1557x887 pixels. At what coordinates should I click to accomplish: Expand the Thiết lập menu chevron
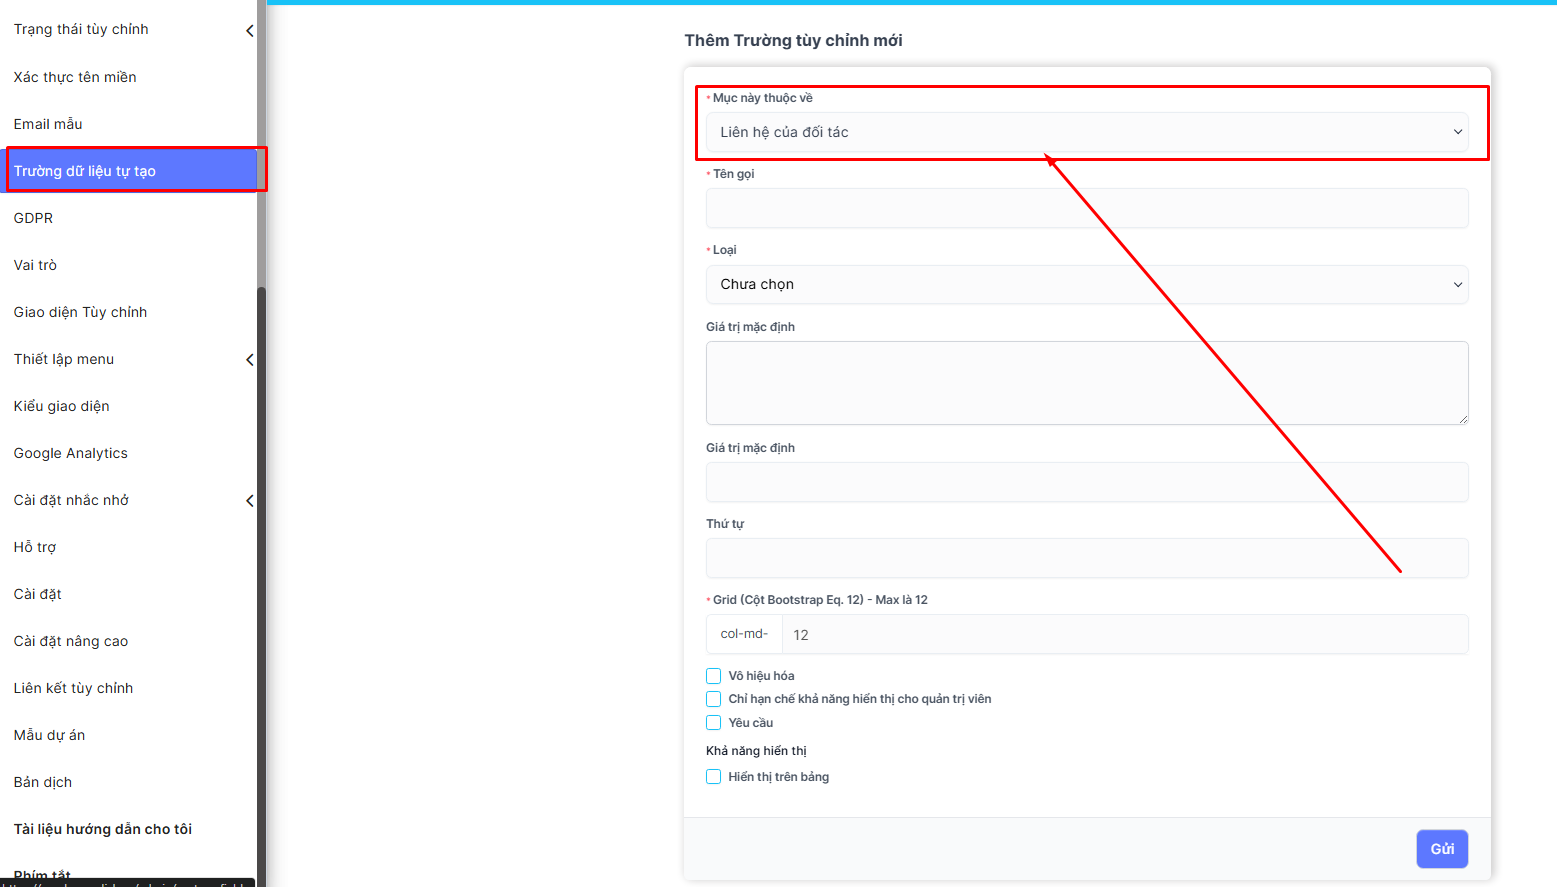pos(249,360)
